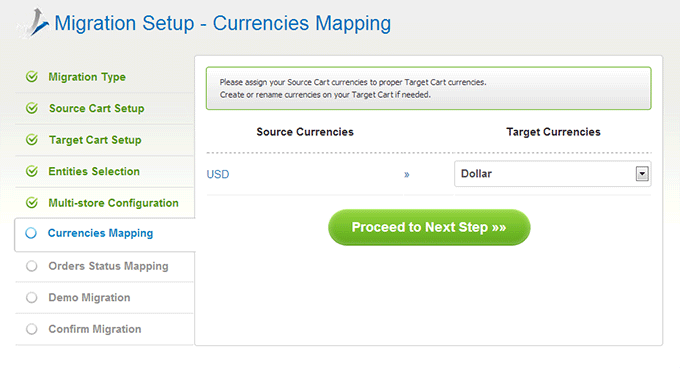Click the green checkmark next to Entities Selection
The image size is (680, 368).
[x=32, y=171]
